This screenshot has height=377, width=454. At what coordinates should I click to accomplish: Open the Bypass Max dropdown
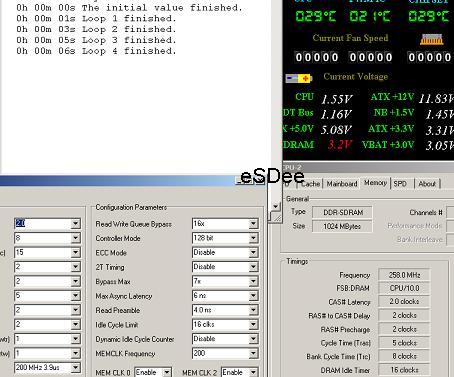(x=253, y=281)
